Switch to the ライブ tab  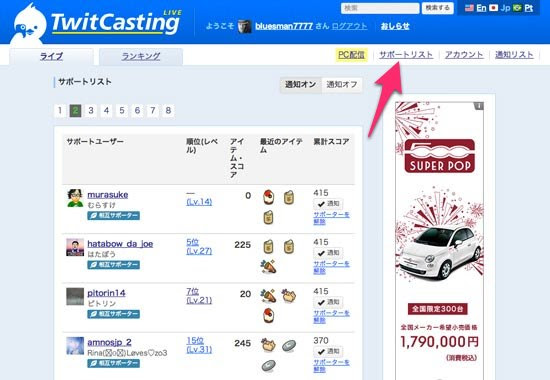click(x=52, y=56)
